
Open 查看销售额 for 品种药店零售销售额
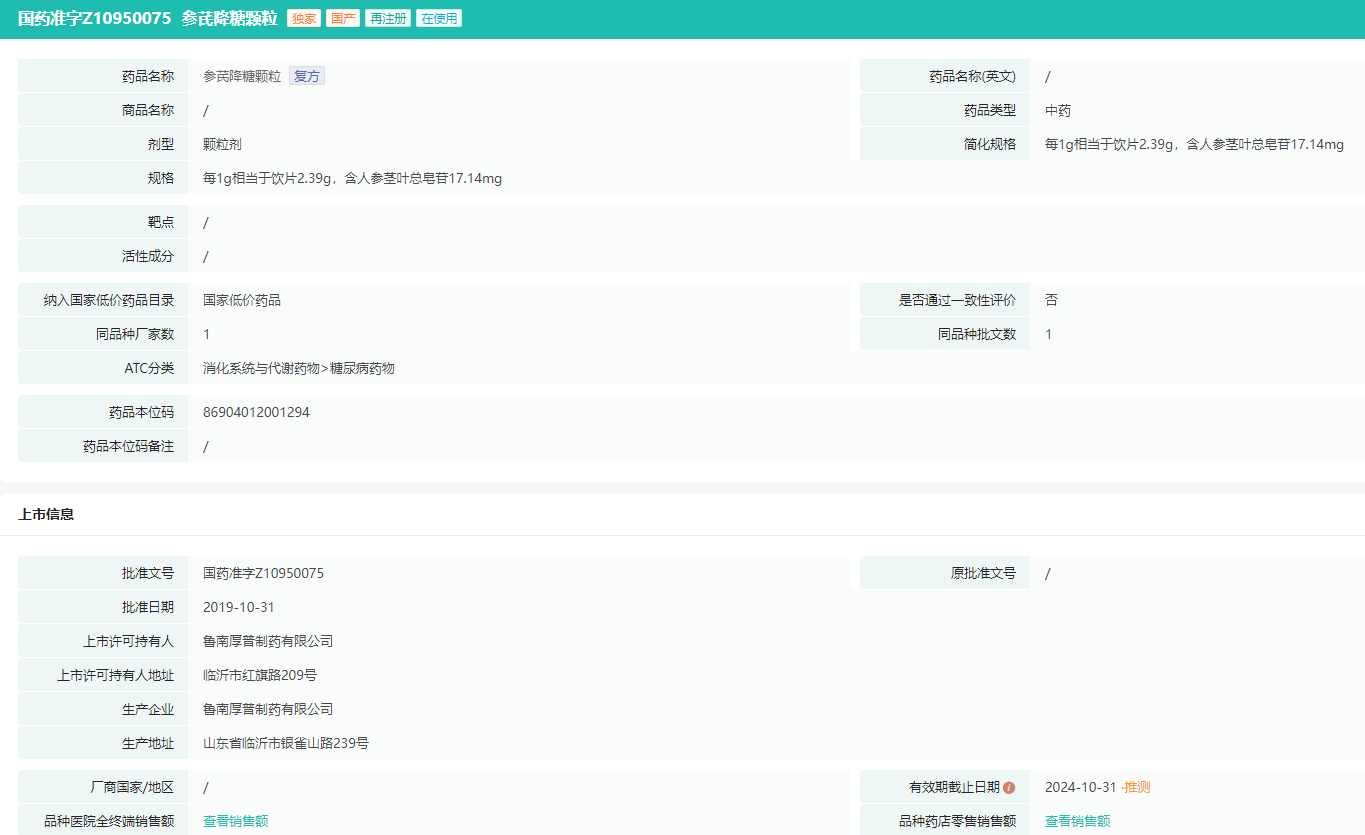coord(1077,821)
